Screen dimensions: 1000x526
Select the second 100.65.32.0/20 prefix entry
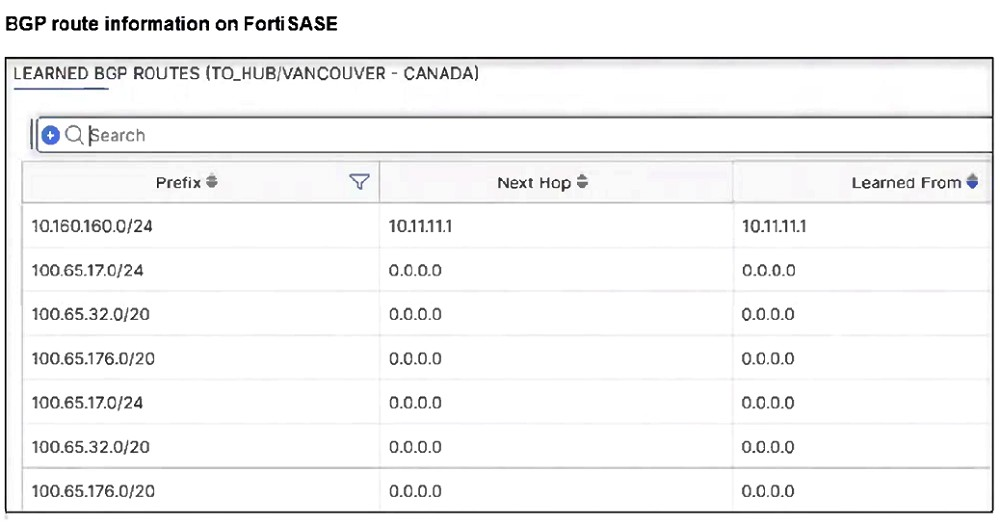point(90,447)
